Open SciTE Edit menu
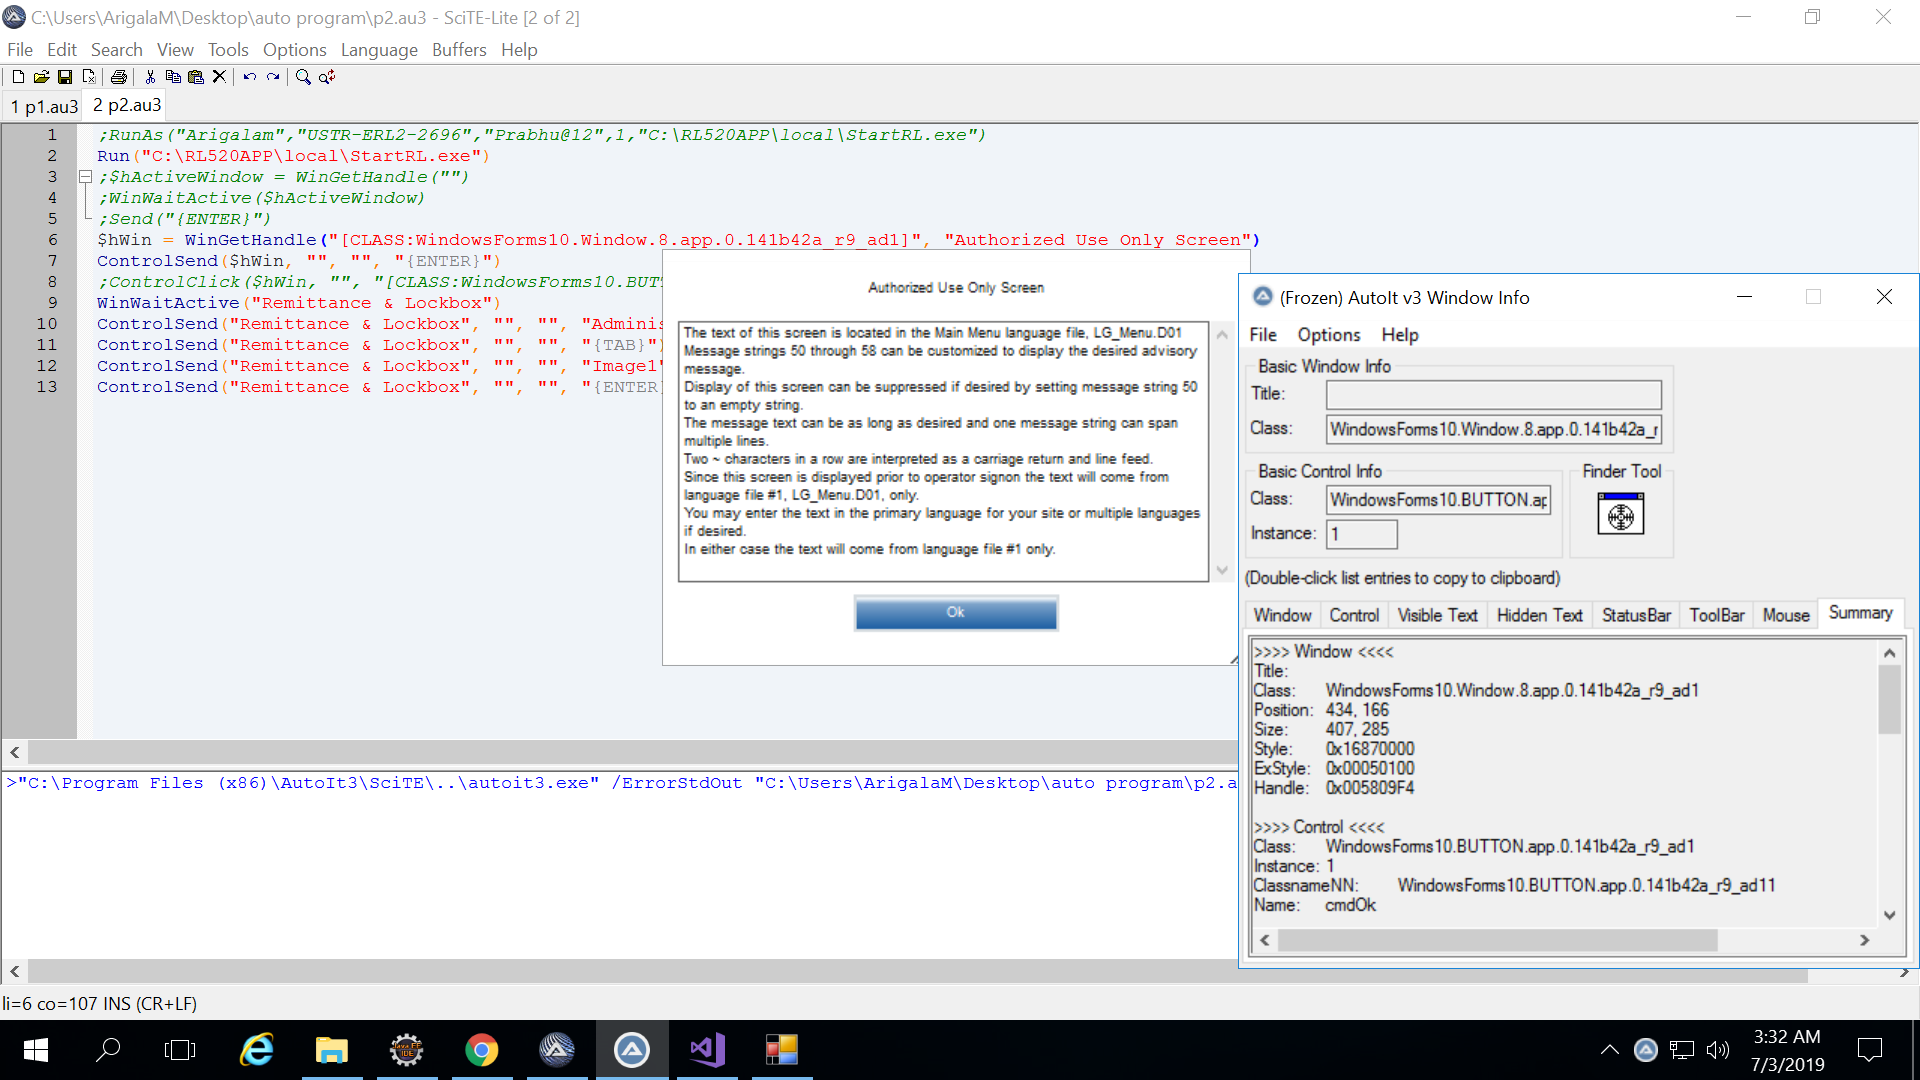Viewport: 1920px width, 1080px height. pos(62,50)
